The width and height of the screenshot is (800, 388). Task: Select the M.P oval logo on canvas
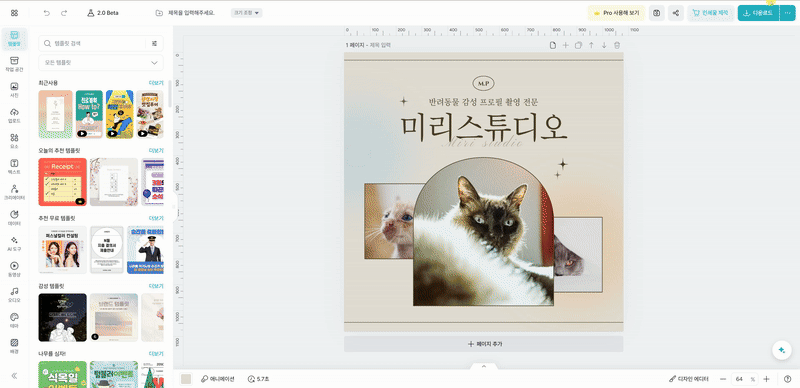(484, 82)
